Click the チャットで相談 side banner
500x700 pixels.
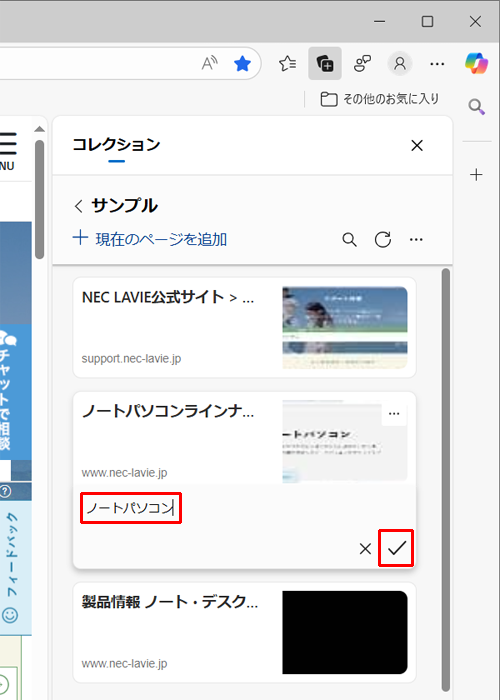pyautogui.click(x=16, y=392)
